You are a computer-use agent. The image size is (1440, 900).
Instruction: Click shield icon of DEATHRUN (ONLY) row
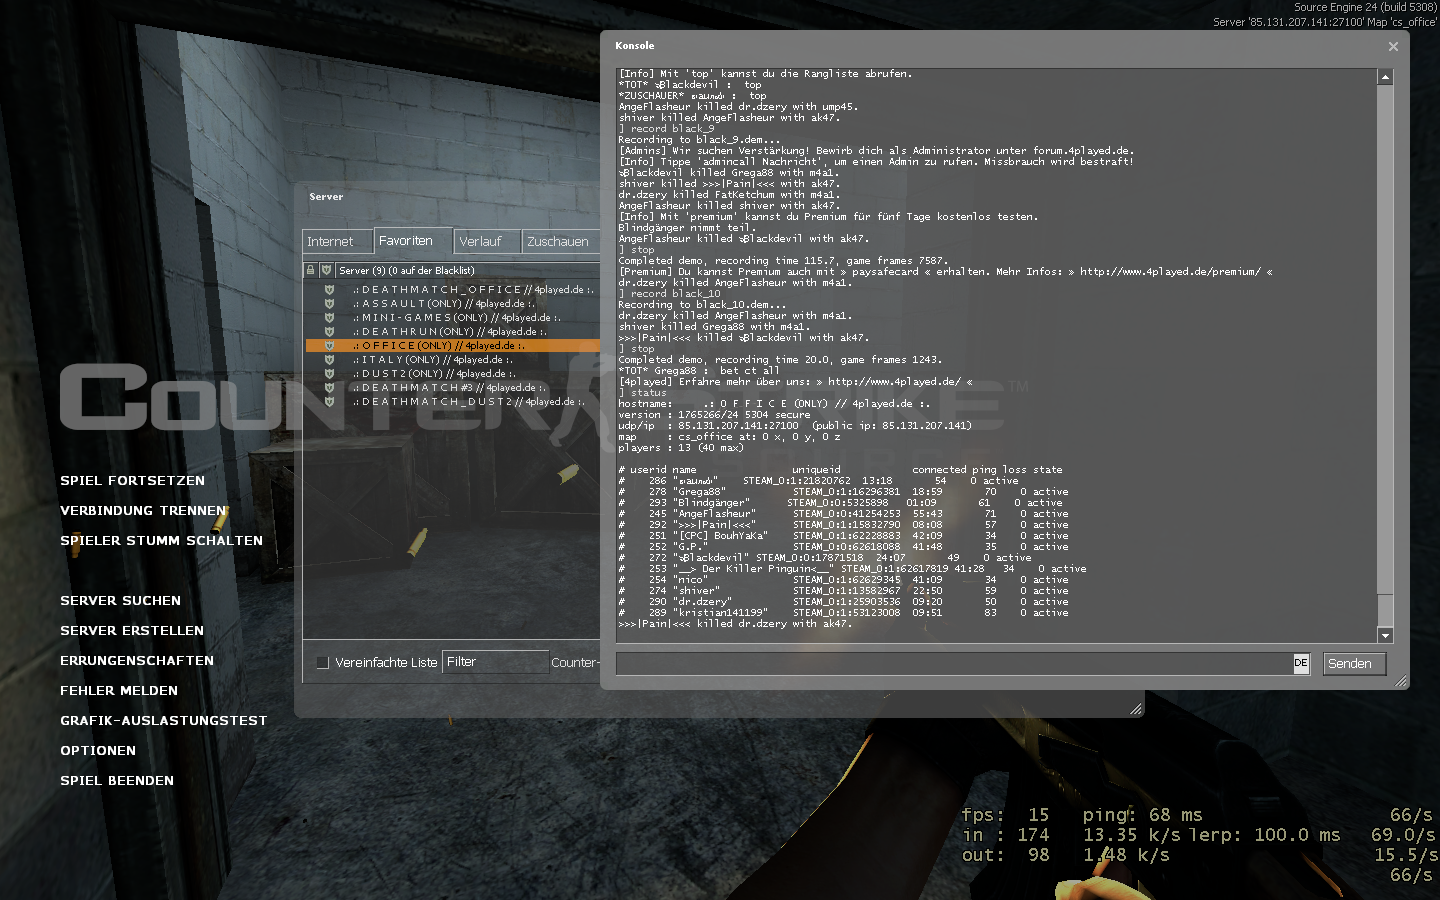[329, 332]
